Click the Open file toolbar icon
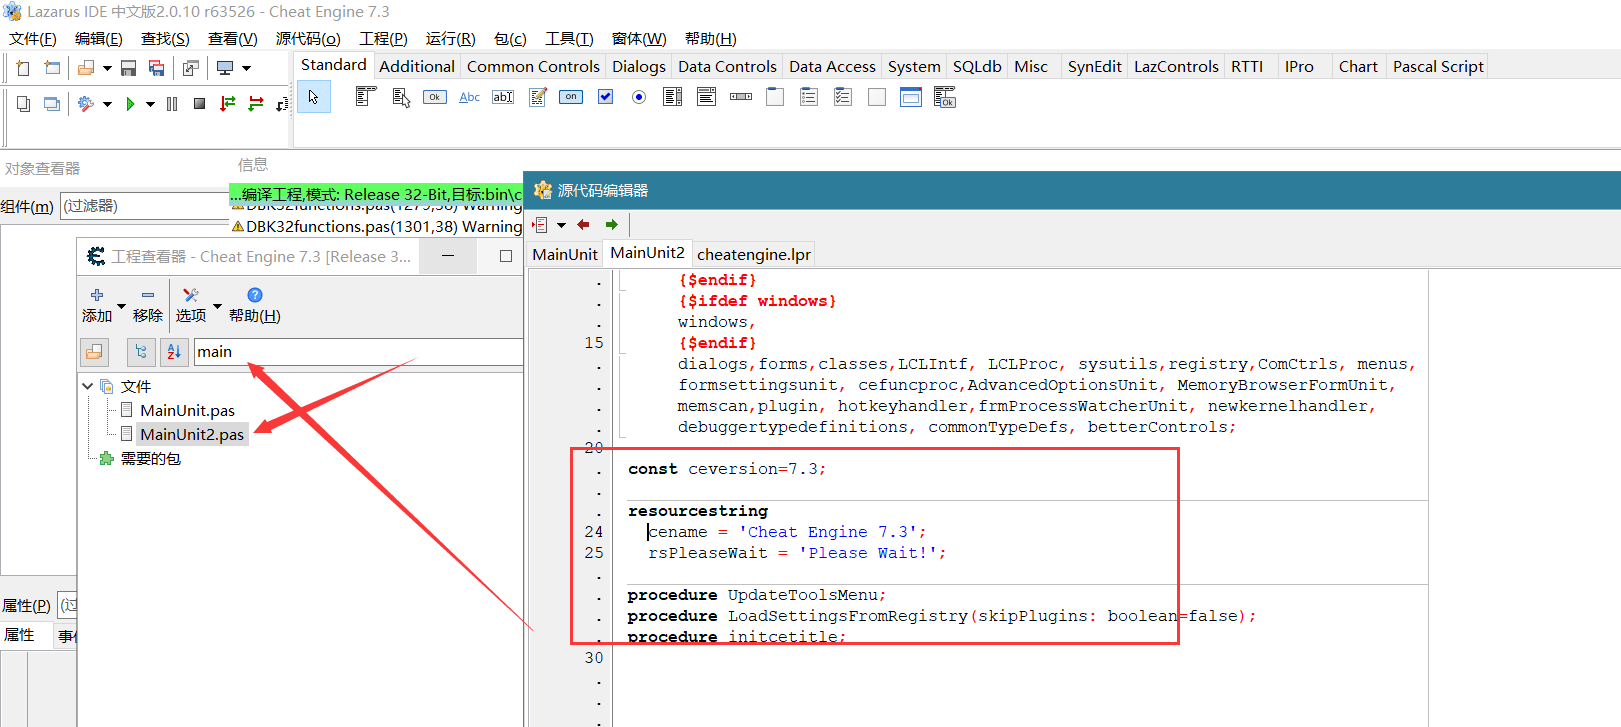Viewport: 1621px width, 727px height. pyautogui.click(x=86, y=68)
